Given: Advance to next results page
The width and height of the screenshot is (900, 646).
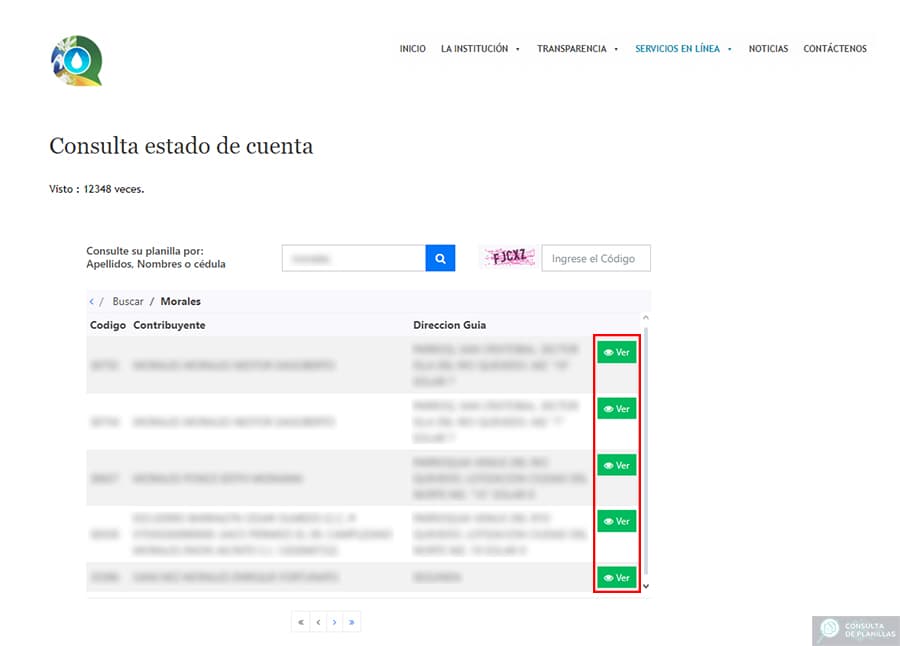Looking at the screenshot, I should pyautogui.click(x=334, y=622).
